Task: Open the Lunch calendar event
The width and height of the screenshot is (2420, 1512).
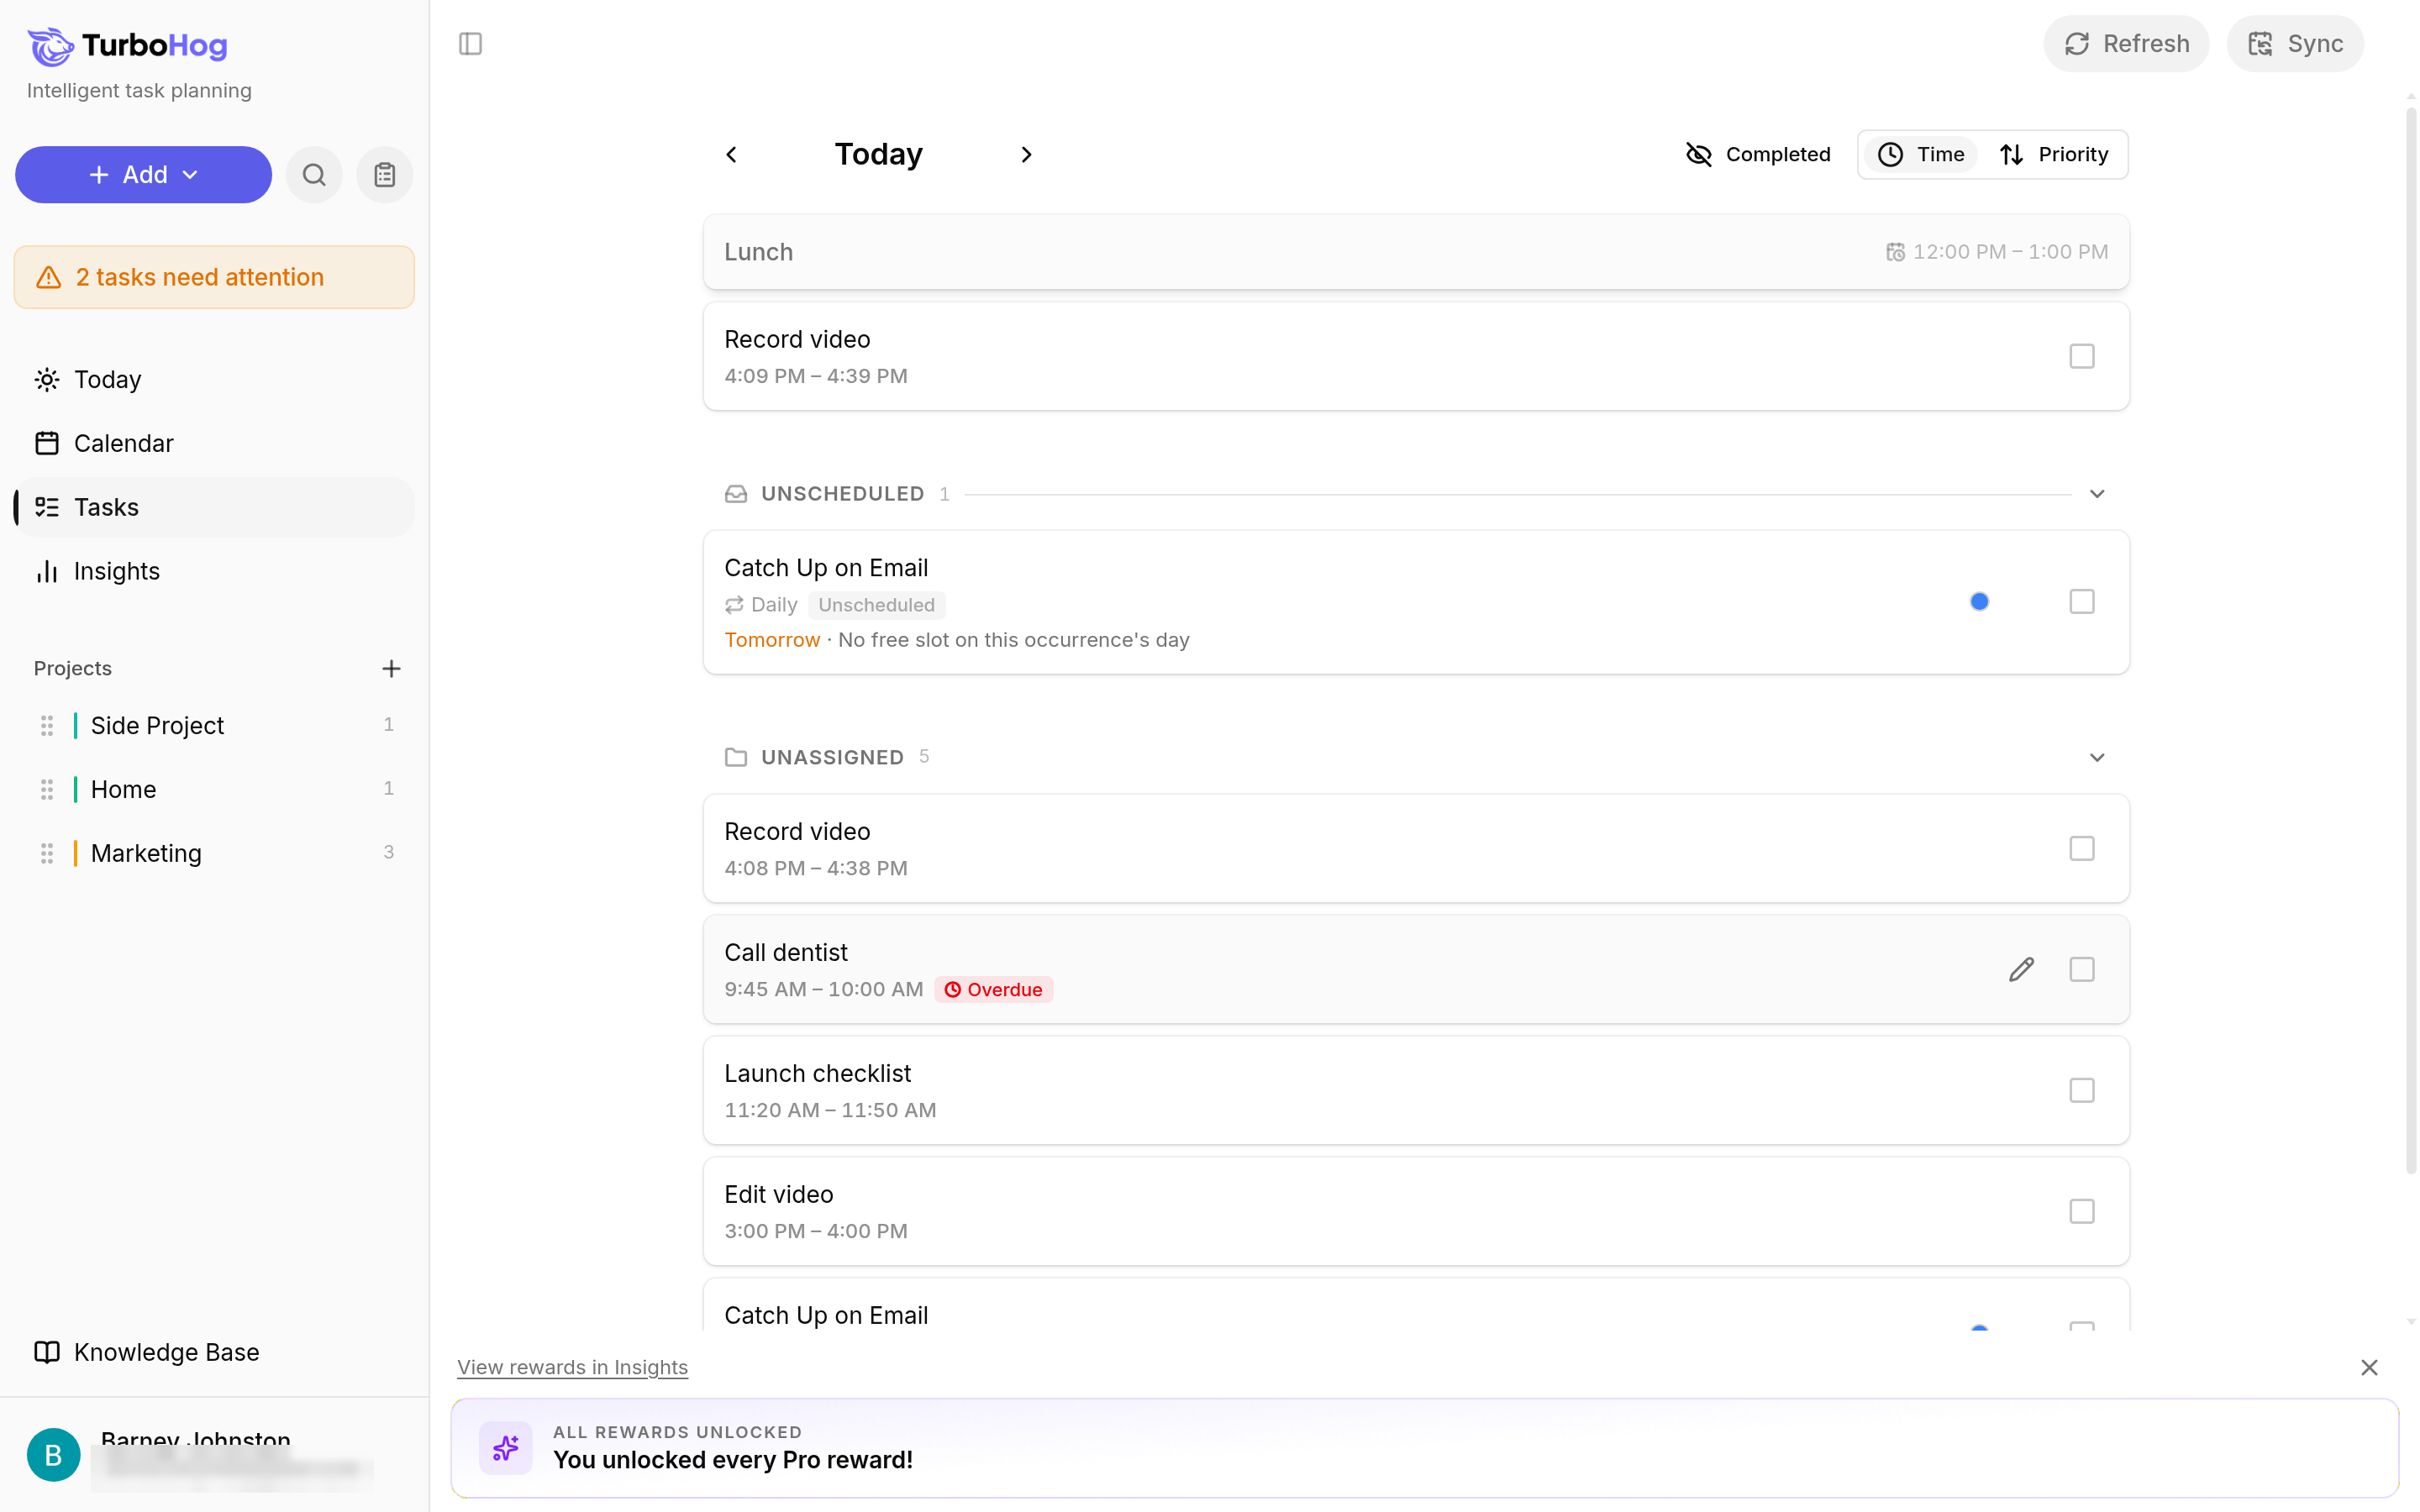Action: click(x=1416, y=252)
